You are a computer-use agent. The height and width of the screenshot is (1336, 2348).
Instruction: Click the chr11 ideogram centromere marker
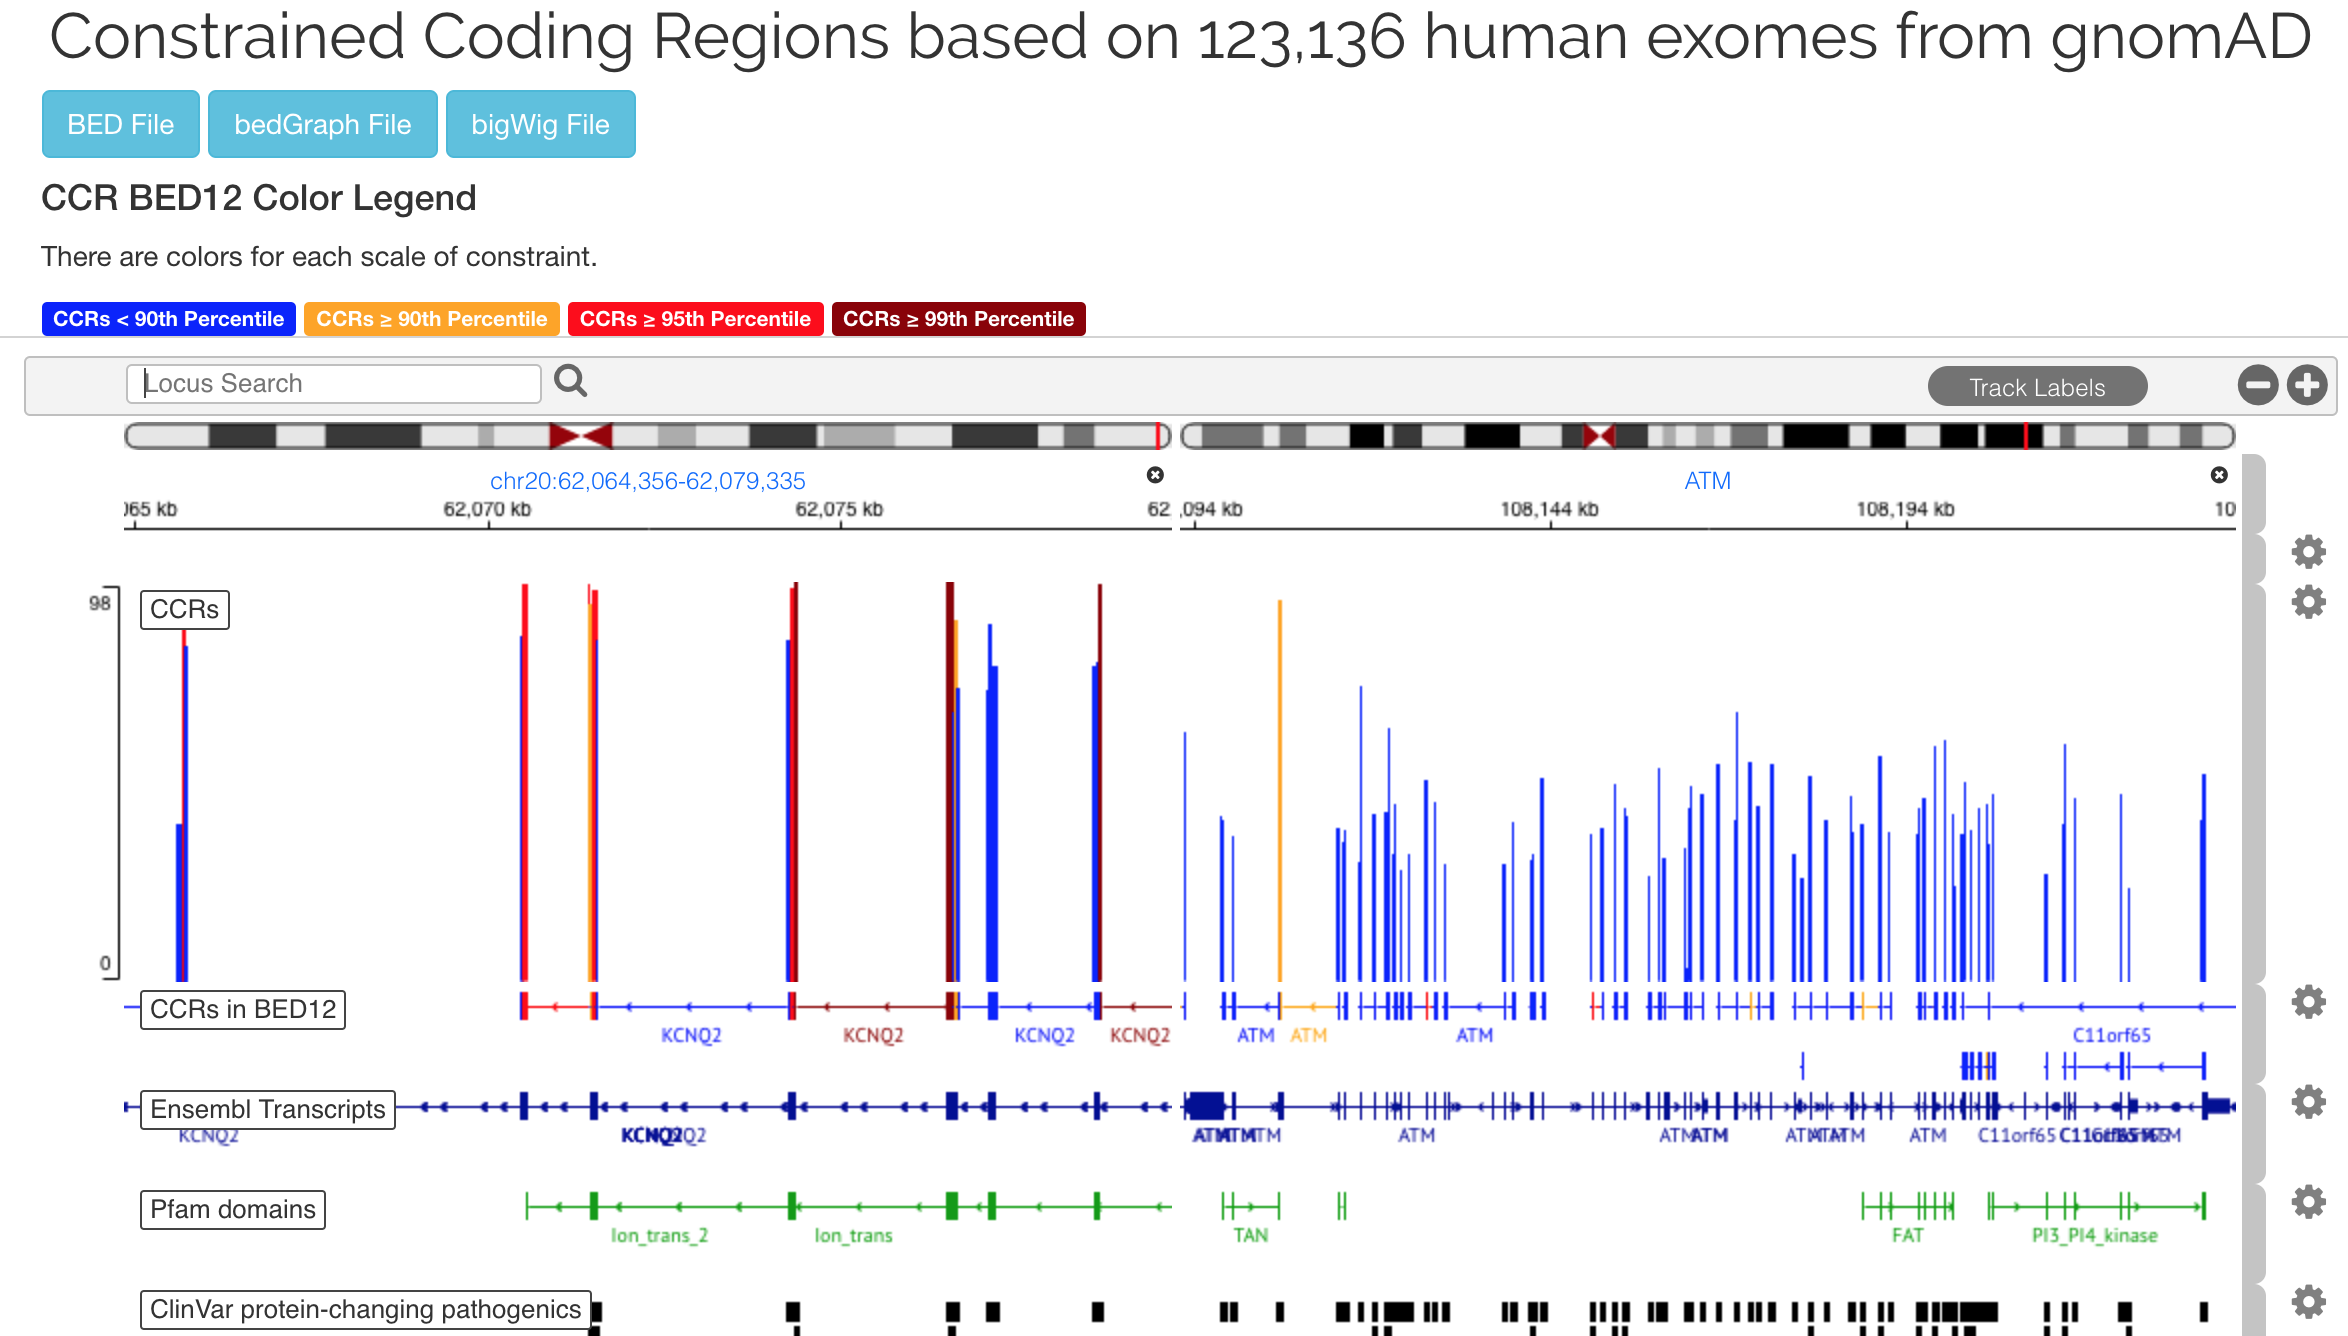tap(1598, 436)
